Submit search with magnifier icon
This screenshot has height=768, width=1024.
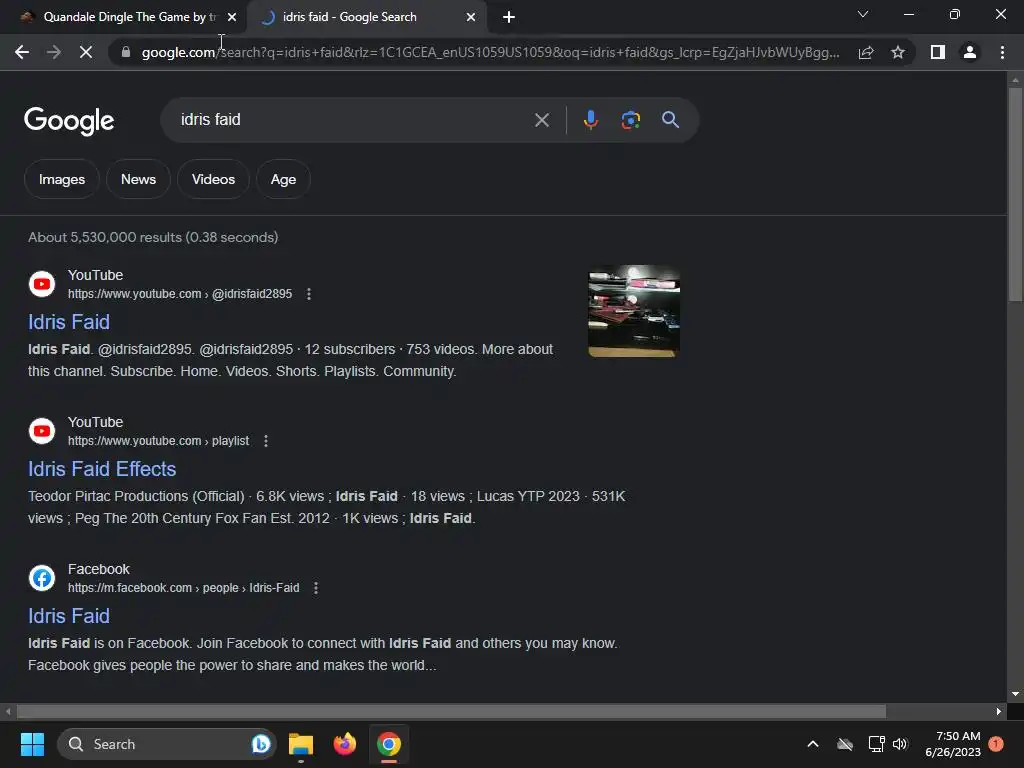coord(671,120)
